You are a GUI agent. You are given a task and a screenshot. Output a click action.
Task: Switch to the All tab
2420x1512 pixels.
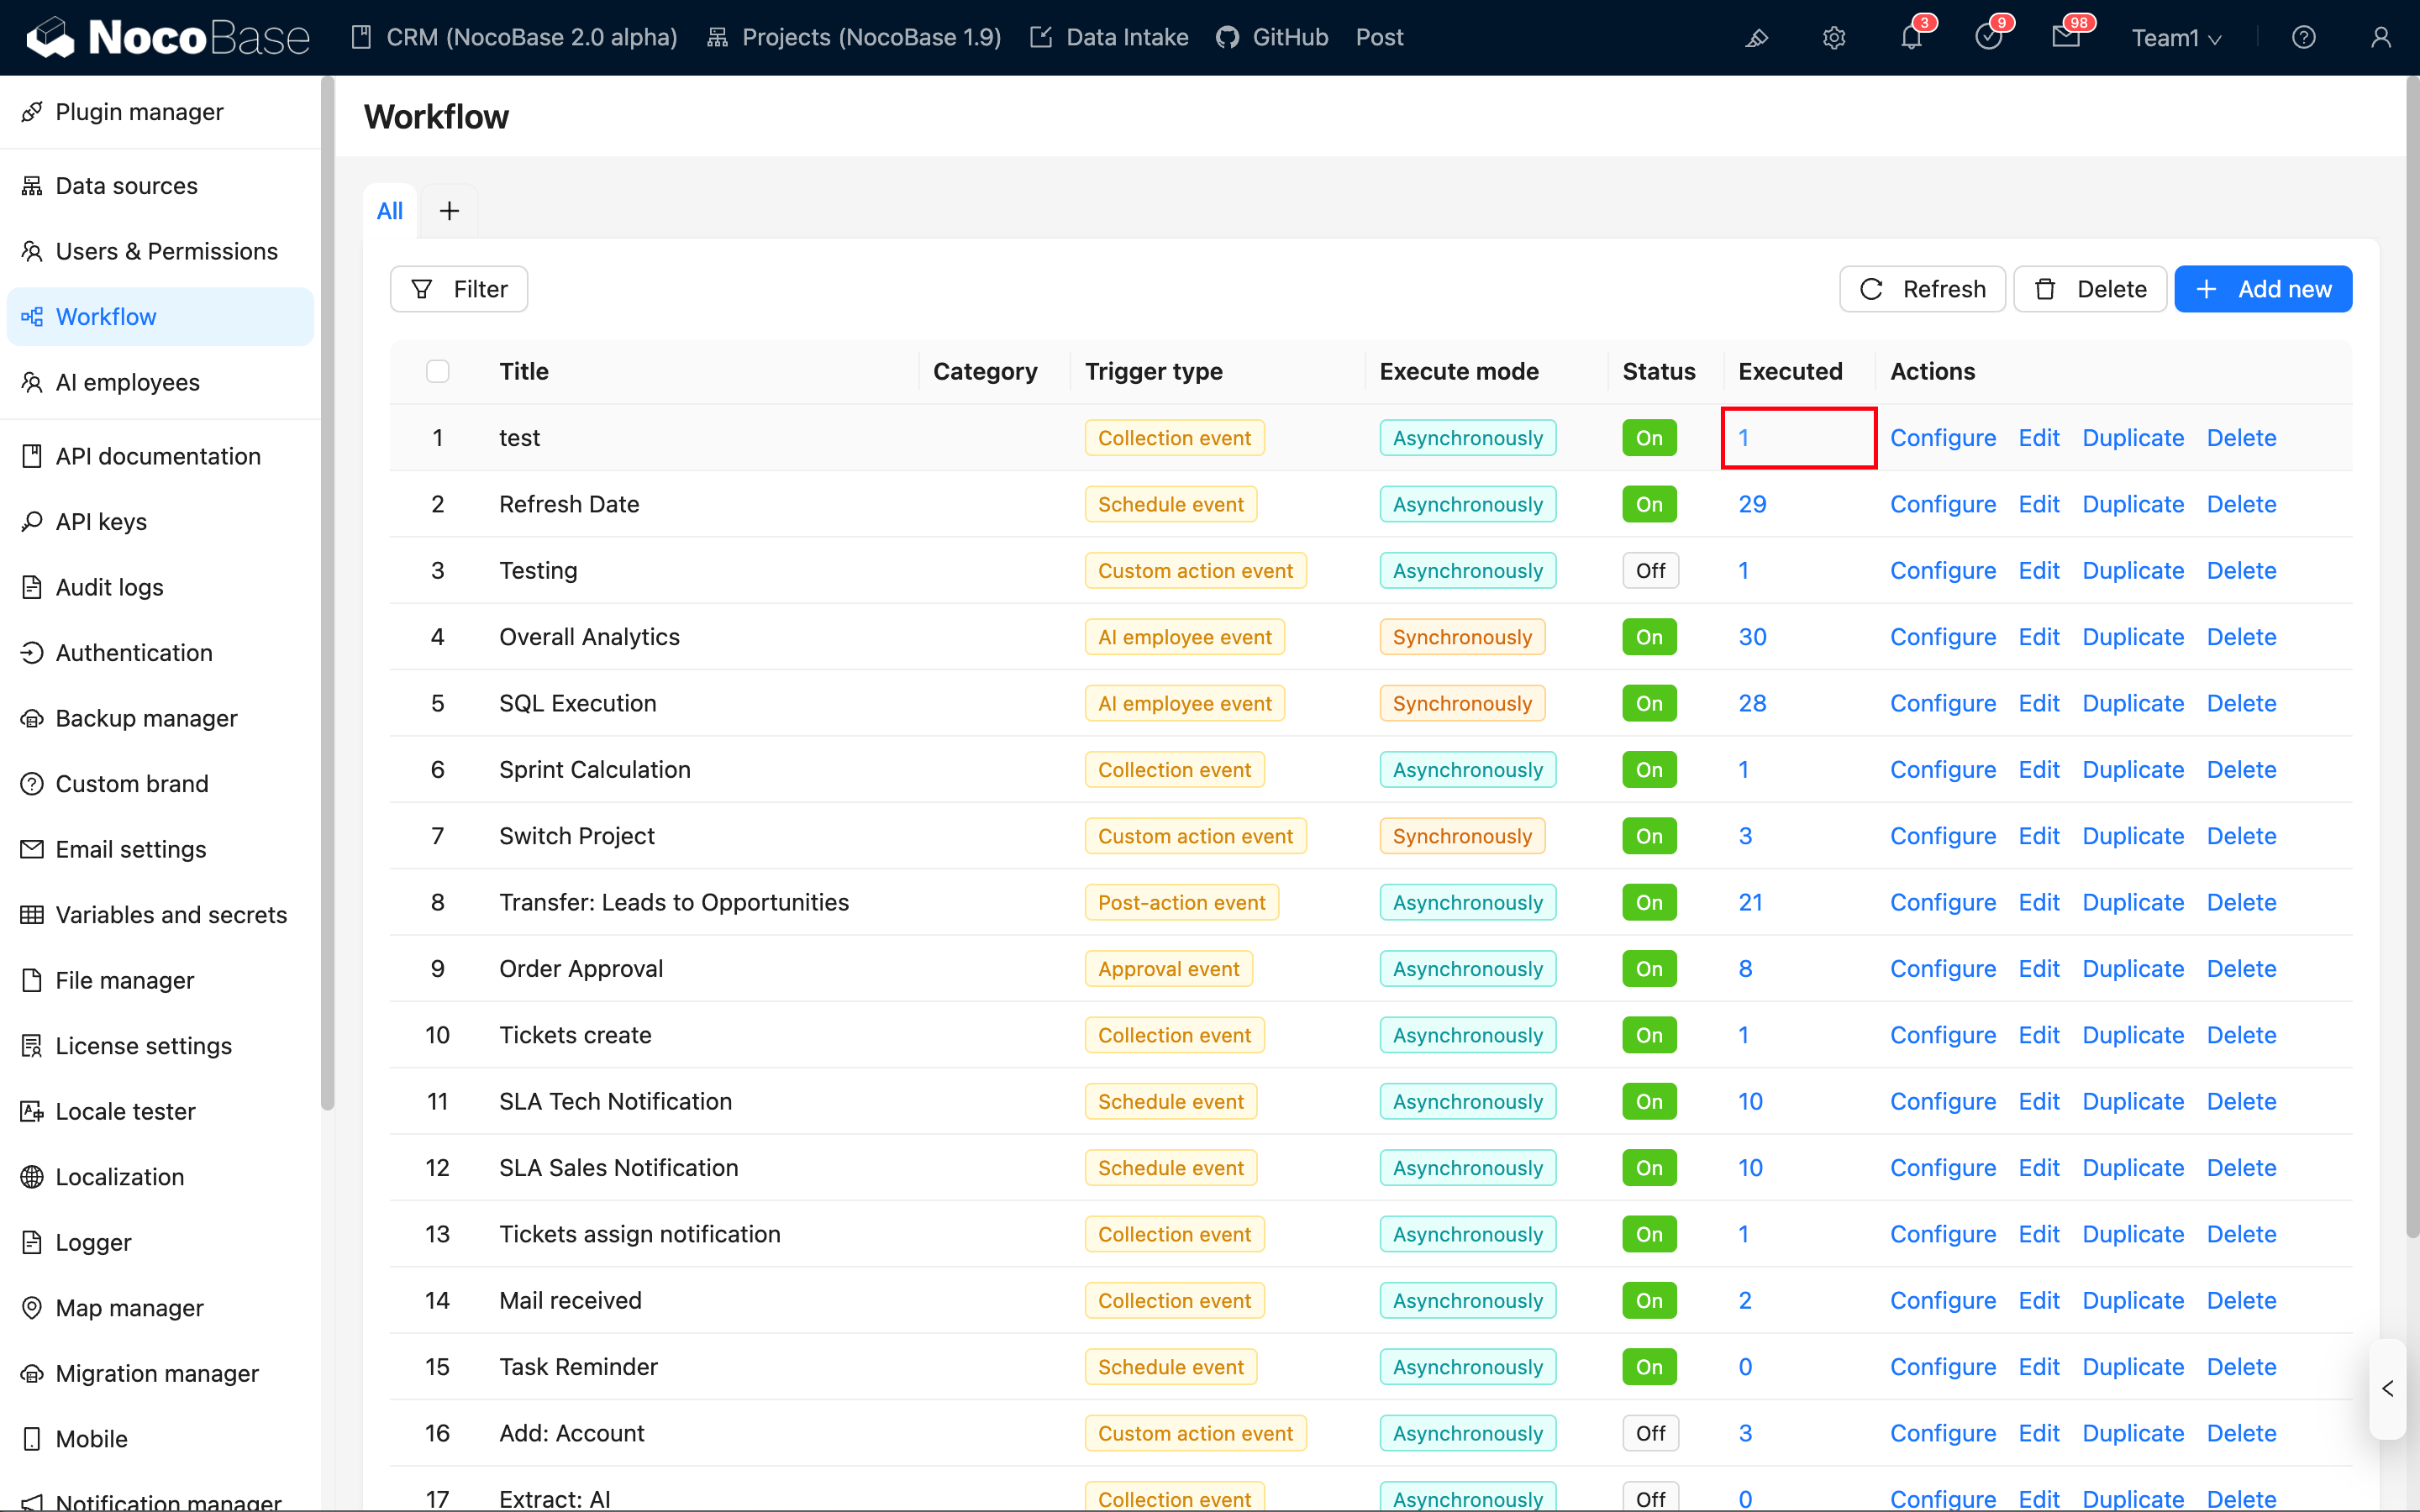click(x=390, y=210)
